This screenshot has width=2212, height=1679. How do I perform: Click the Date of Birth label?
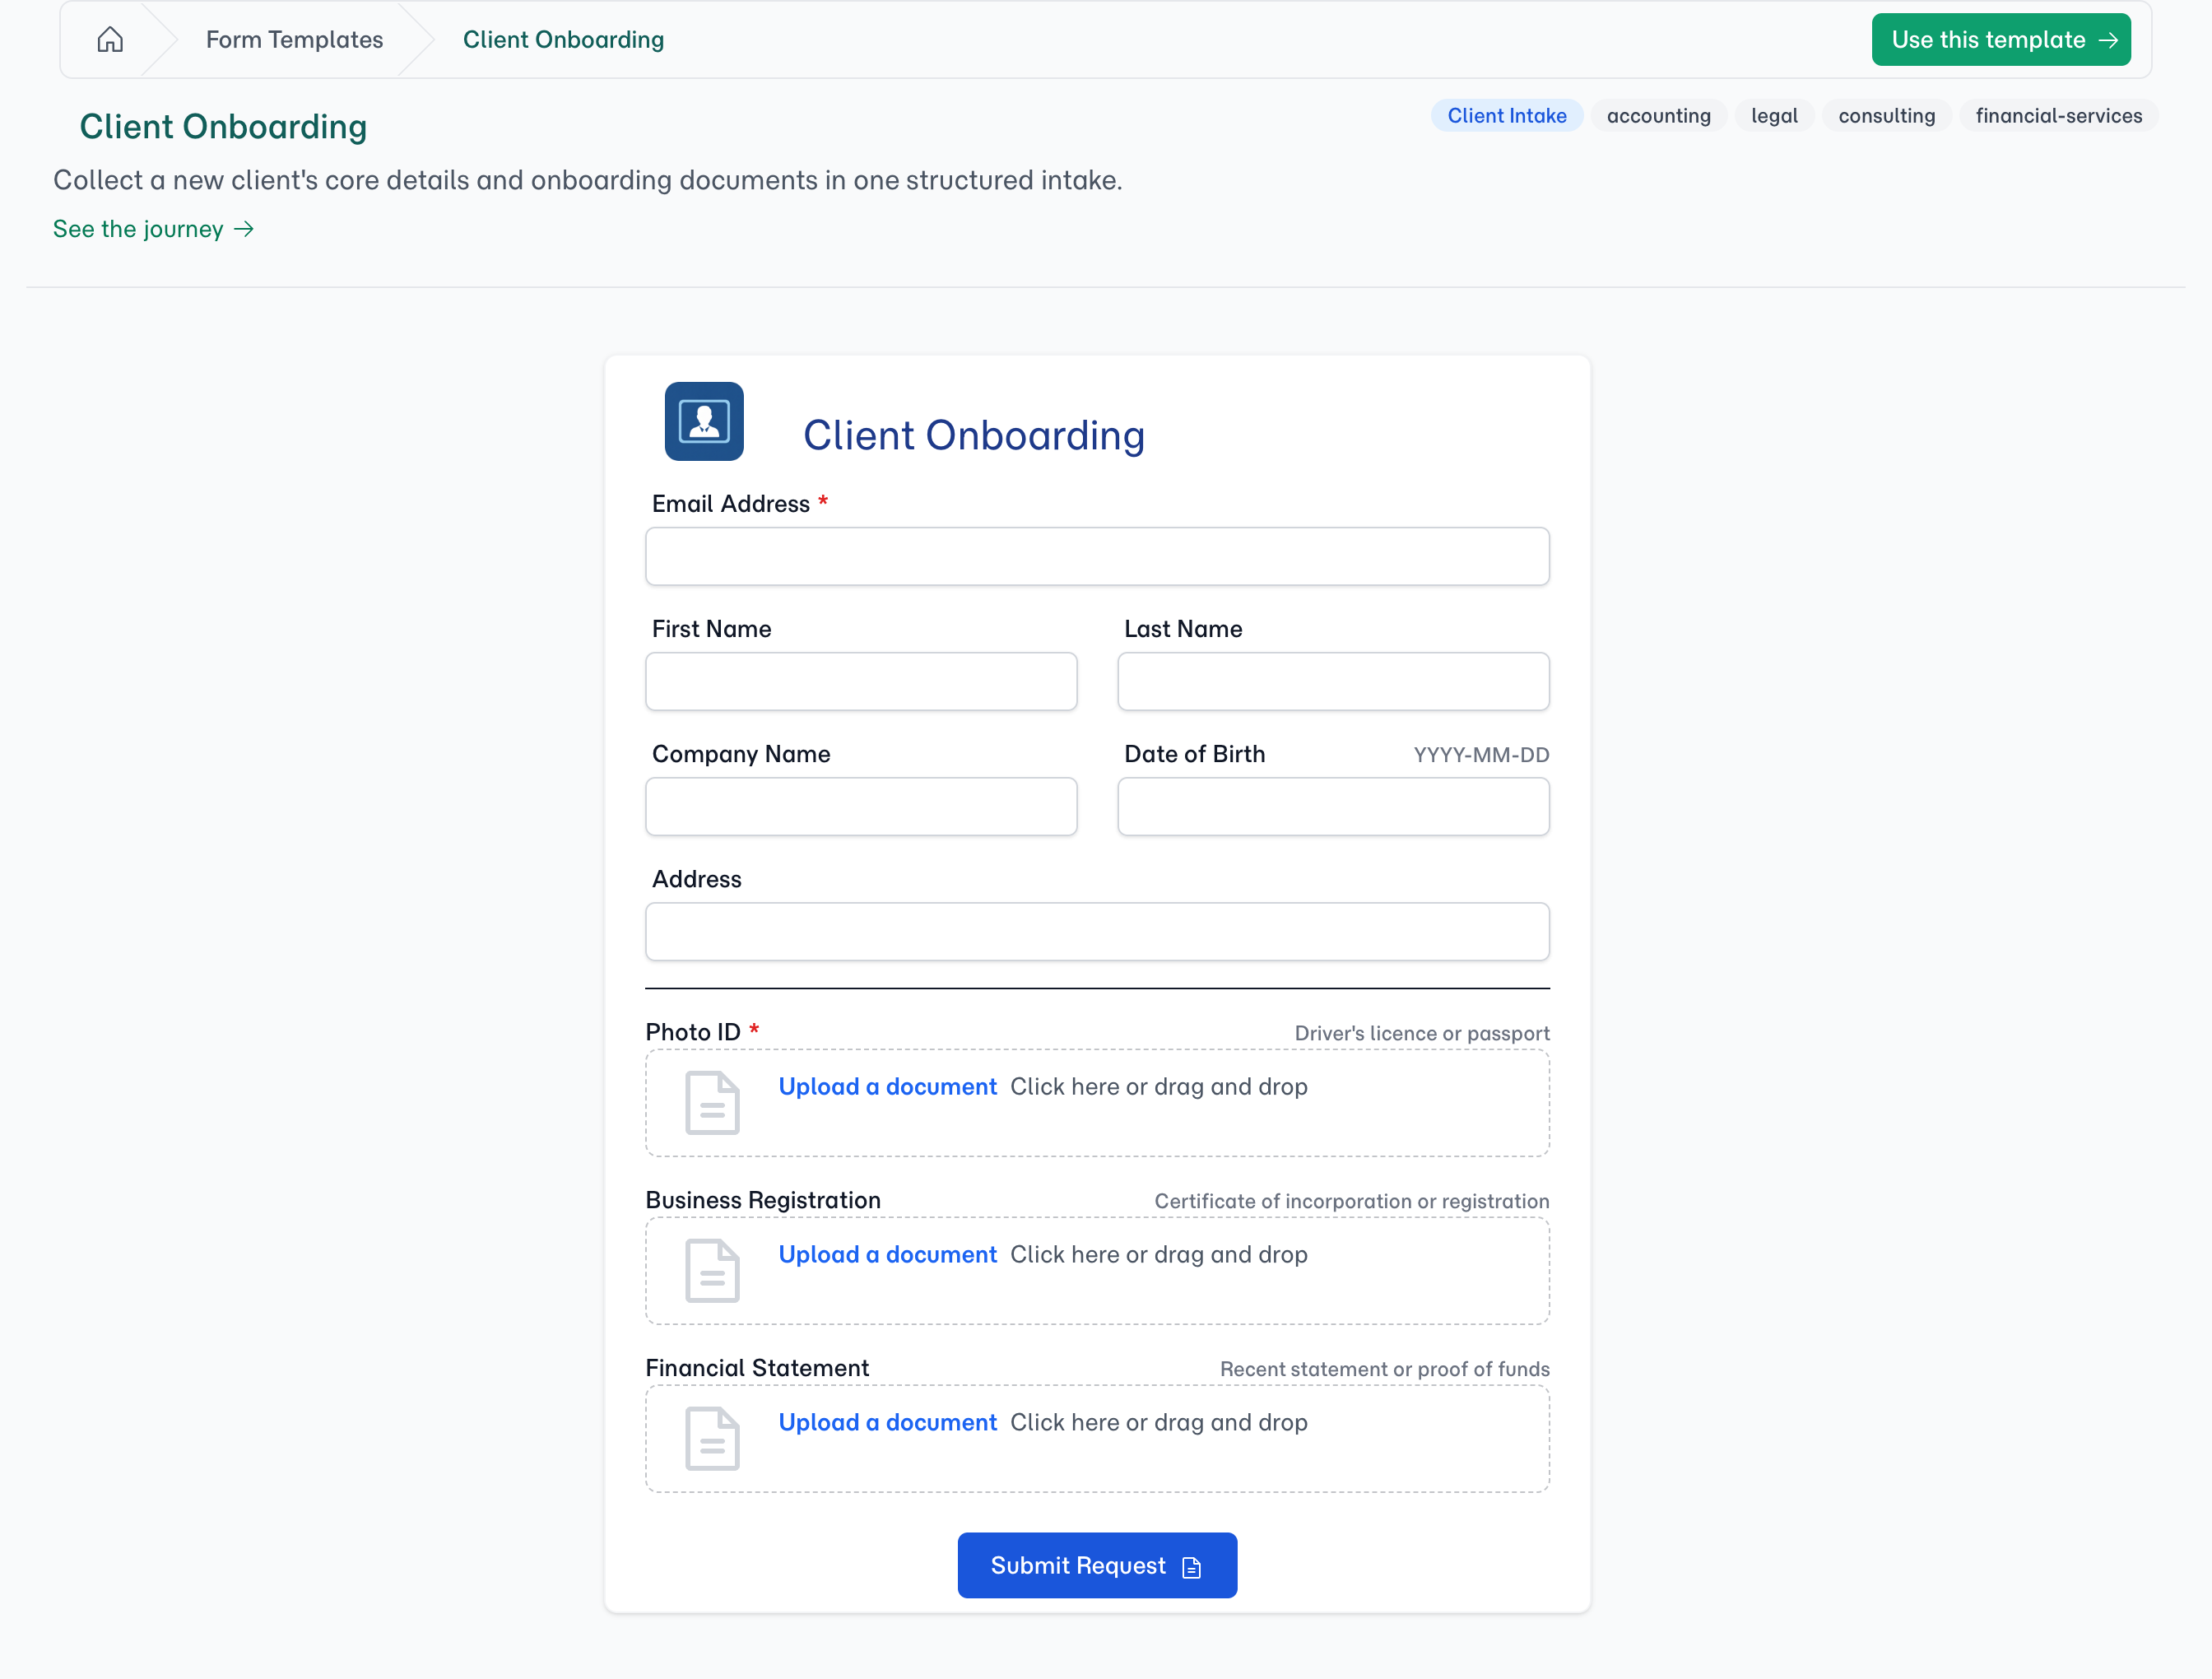click(1195, 754)
